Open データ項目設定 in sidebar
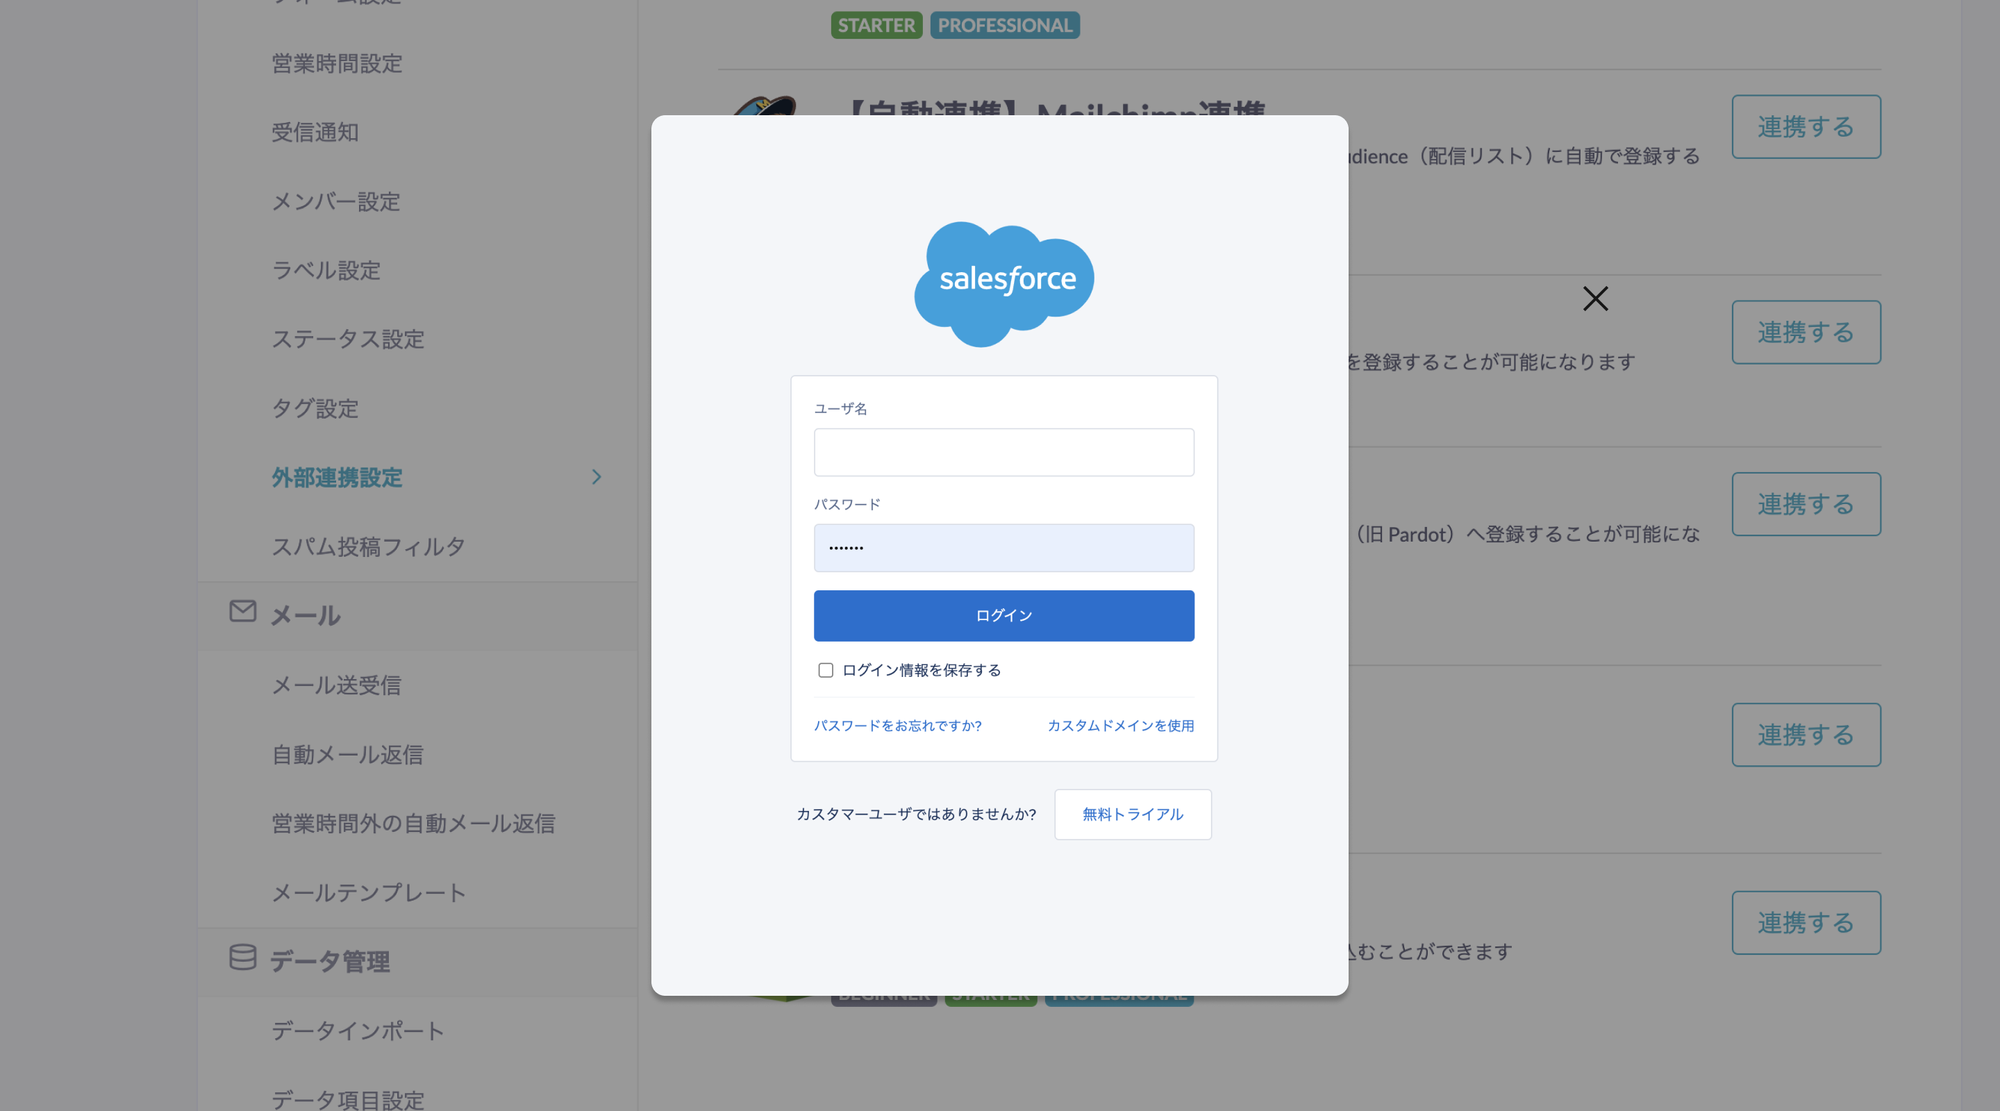This screenshot has width=2000, height=1111. 348,1099
